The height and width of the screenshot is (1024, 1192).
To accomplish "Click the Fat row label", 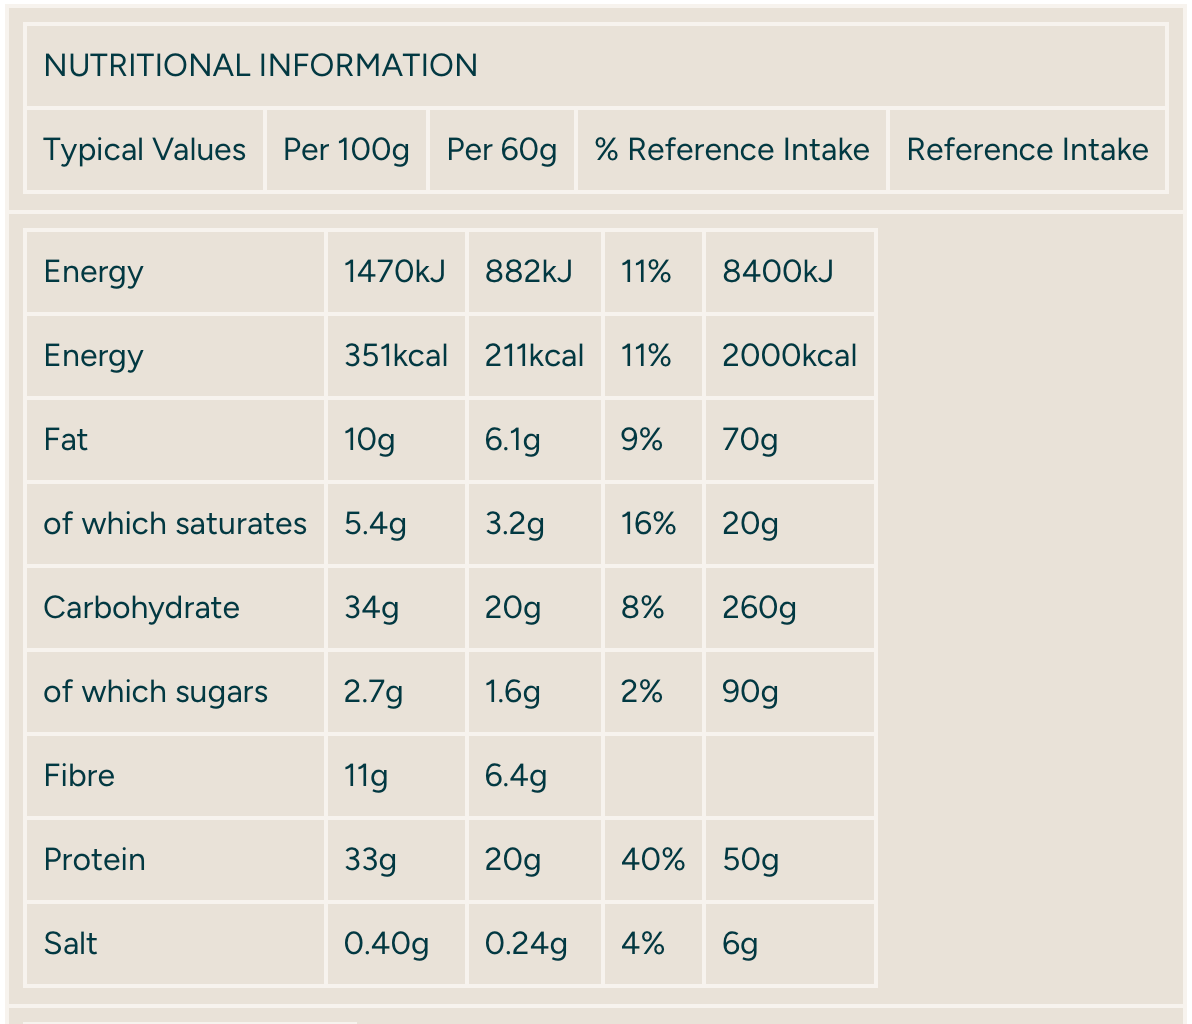I will pyautogui.click(x=66, y=440).
